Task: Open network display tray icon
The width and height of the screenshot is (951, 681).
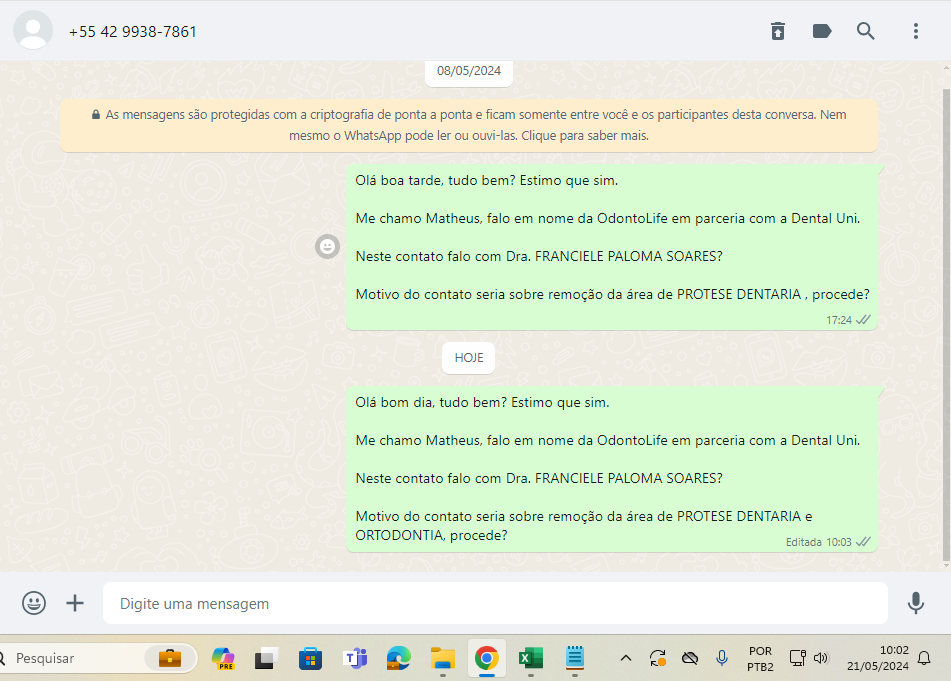Action: pos(798,658)
